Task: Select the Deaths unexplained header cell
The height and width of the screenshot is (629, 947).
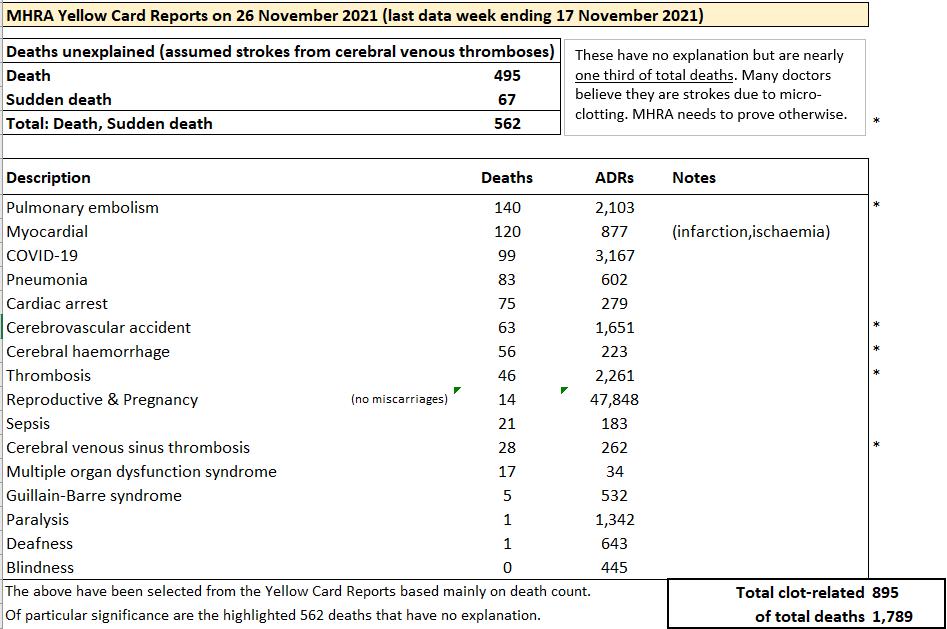Action: point(280,51)
